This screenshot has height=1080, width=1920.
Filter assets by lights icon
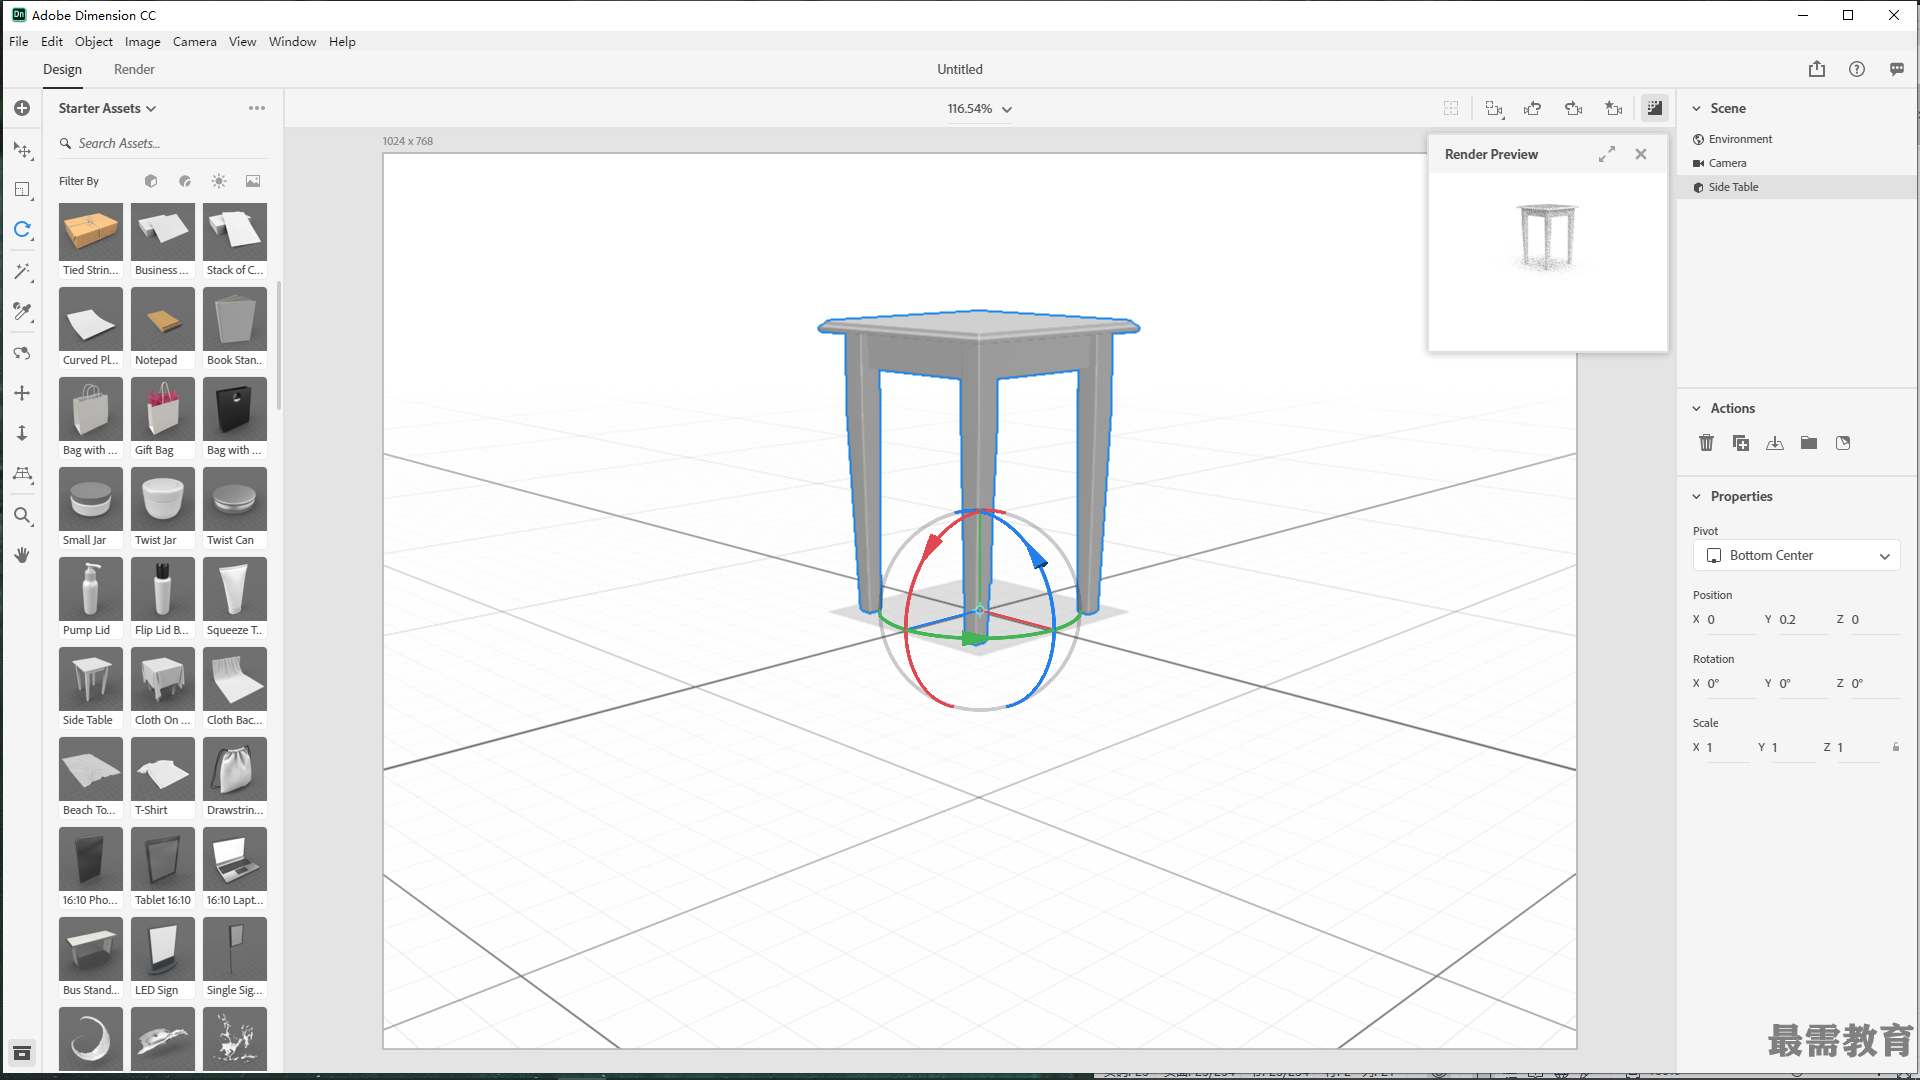(219, 181)
